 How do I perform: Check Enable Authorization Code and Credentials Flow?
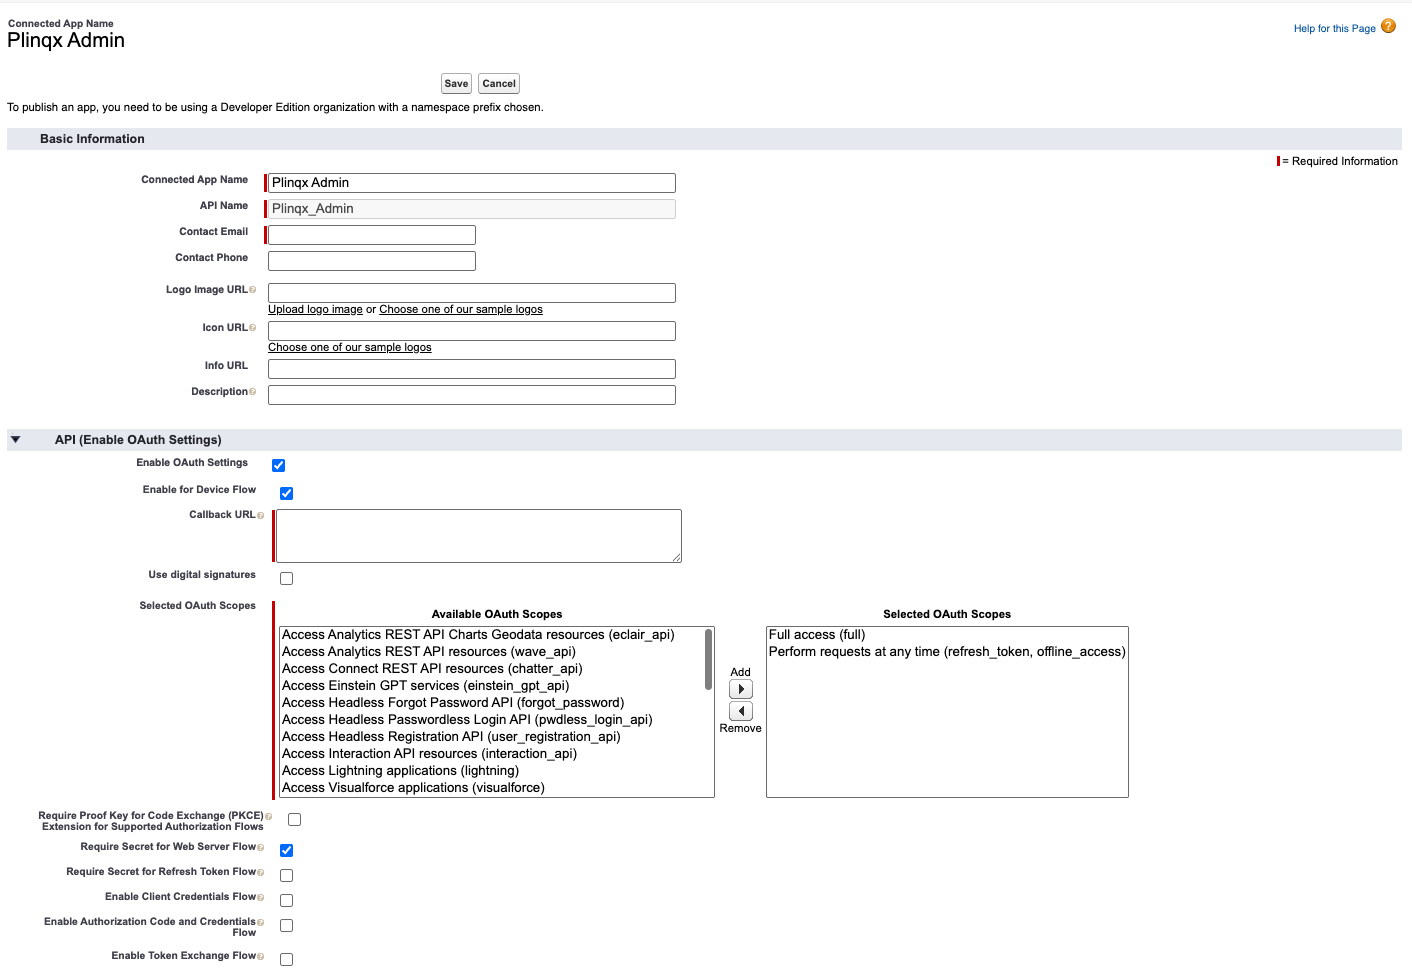pyautogui.click(x=287, y=925)
